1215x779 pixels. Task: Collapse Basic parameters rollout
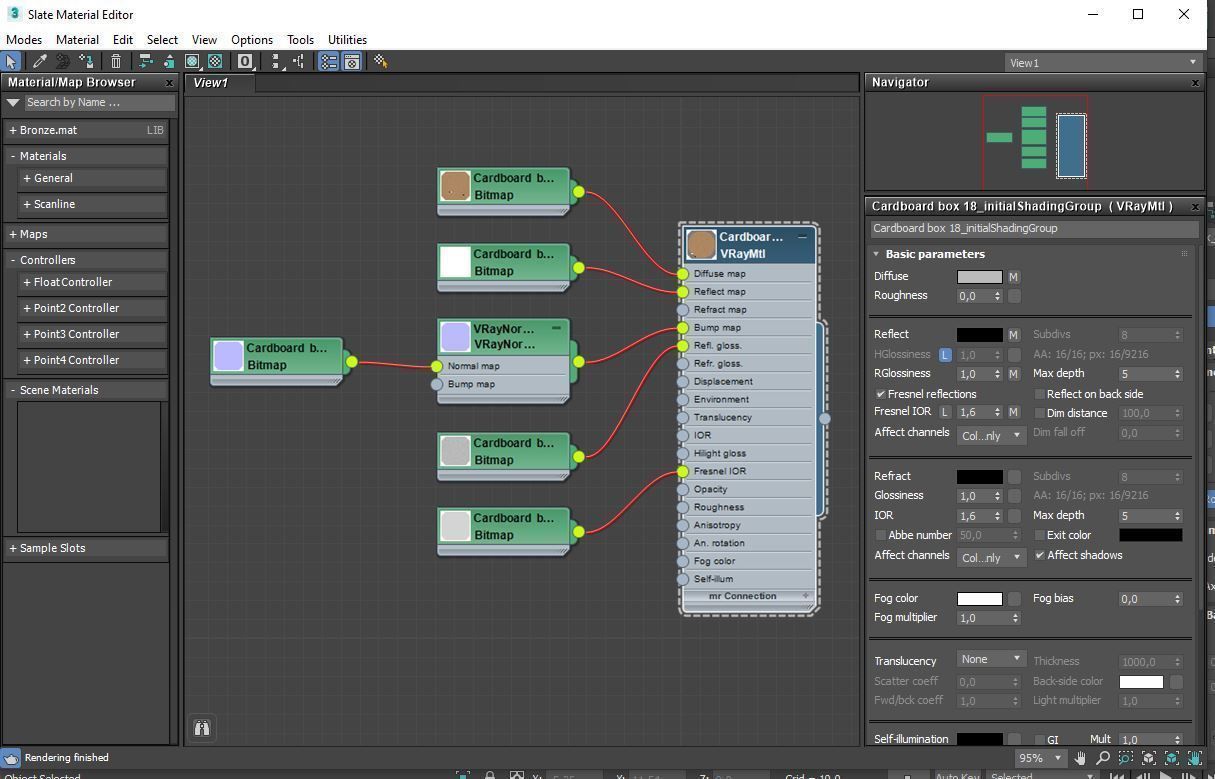tap(876, 254)
